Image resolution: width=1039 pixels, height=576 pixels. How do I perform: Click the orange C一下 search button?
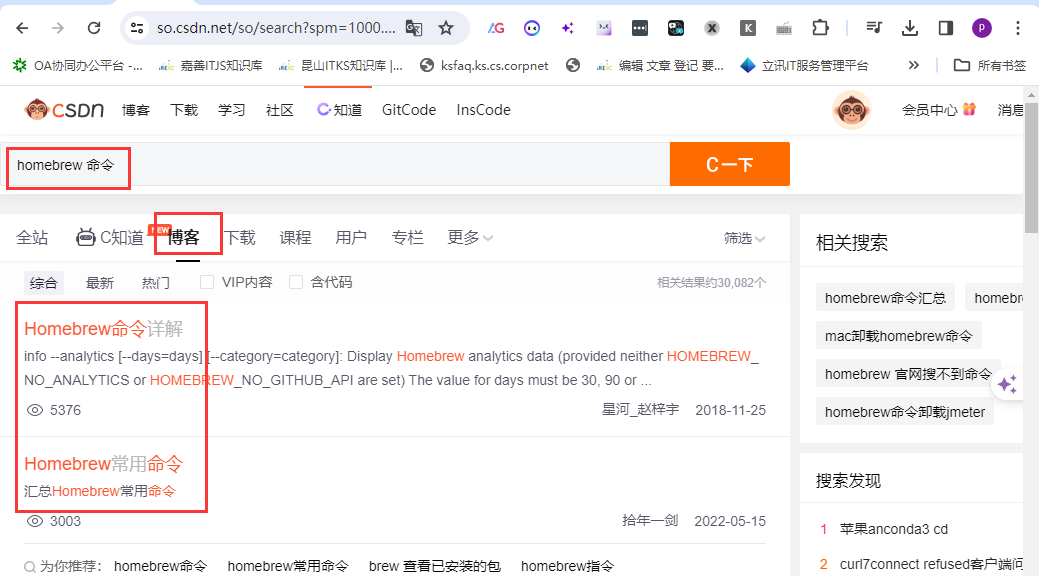(730, 164)
